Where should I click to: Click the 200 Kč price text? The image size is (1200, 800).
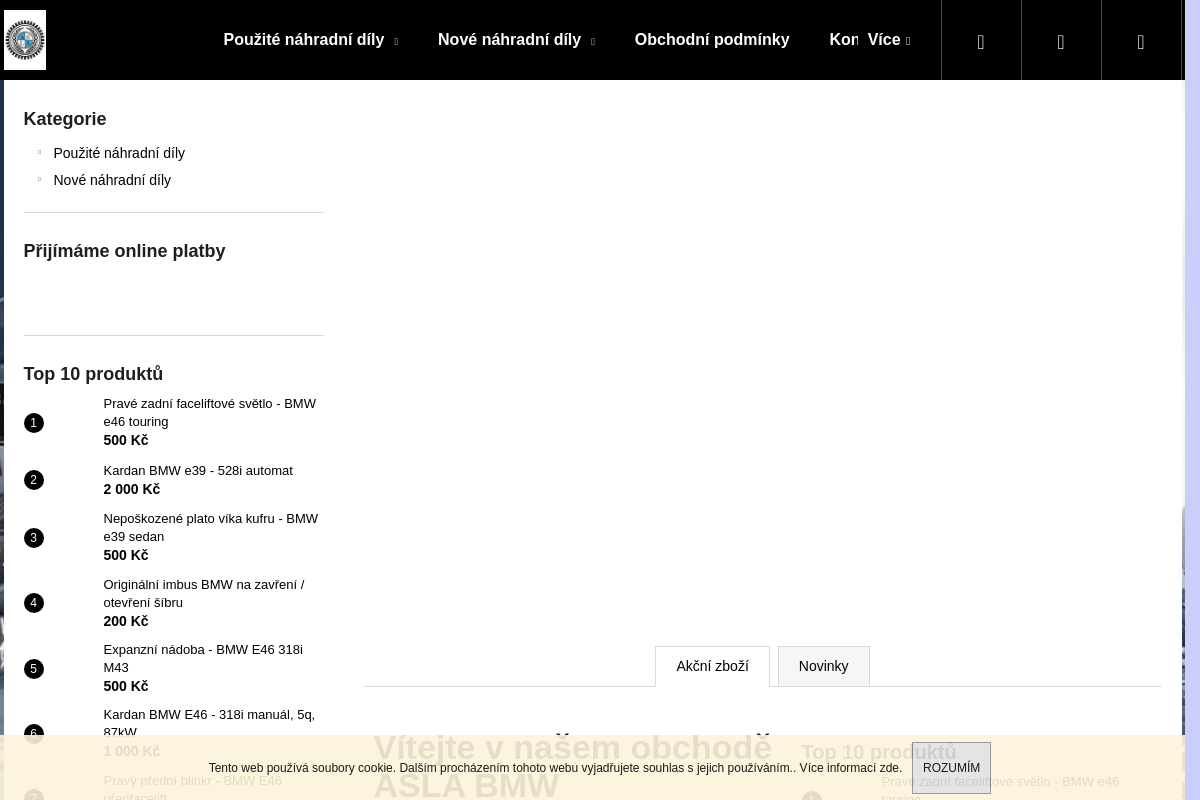click(125, 621)
